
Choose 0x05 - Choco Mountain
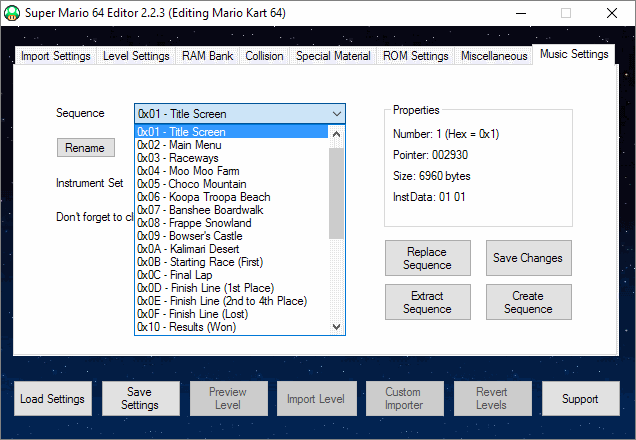tap(231, 184)
